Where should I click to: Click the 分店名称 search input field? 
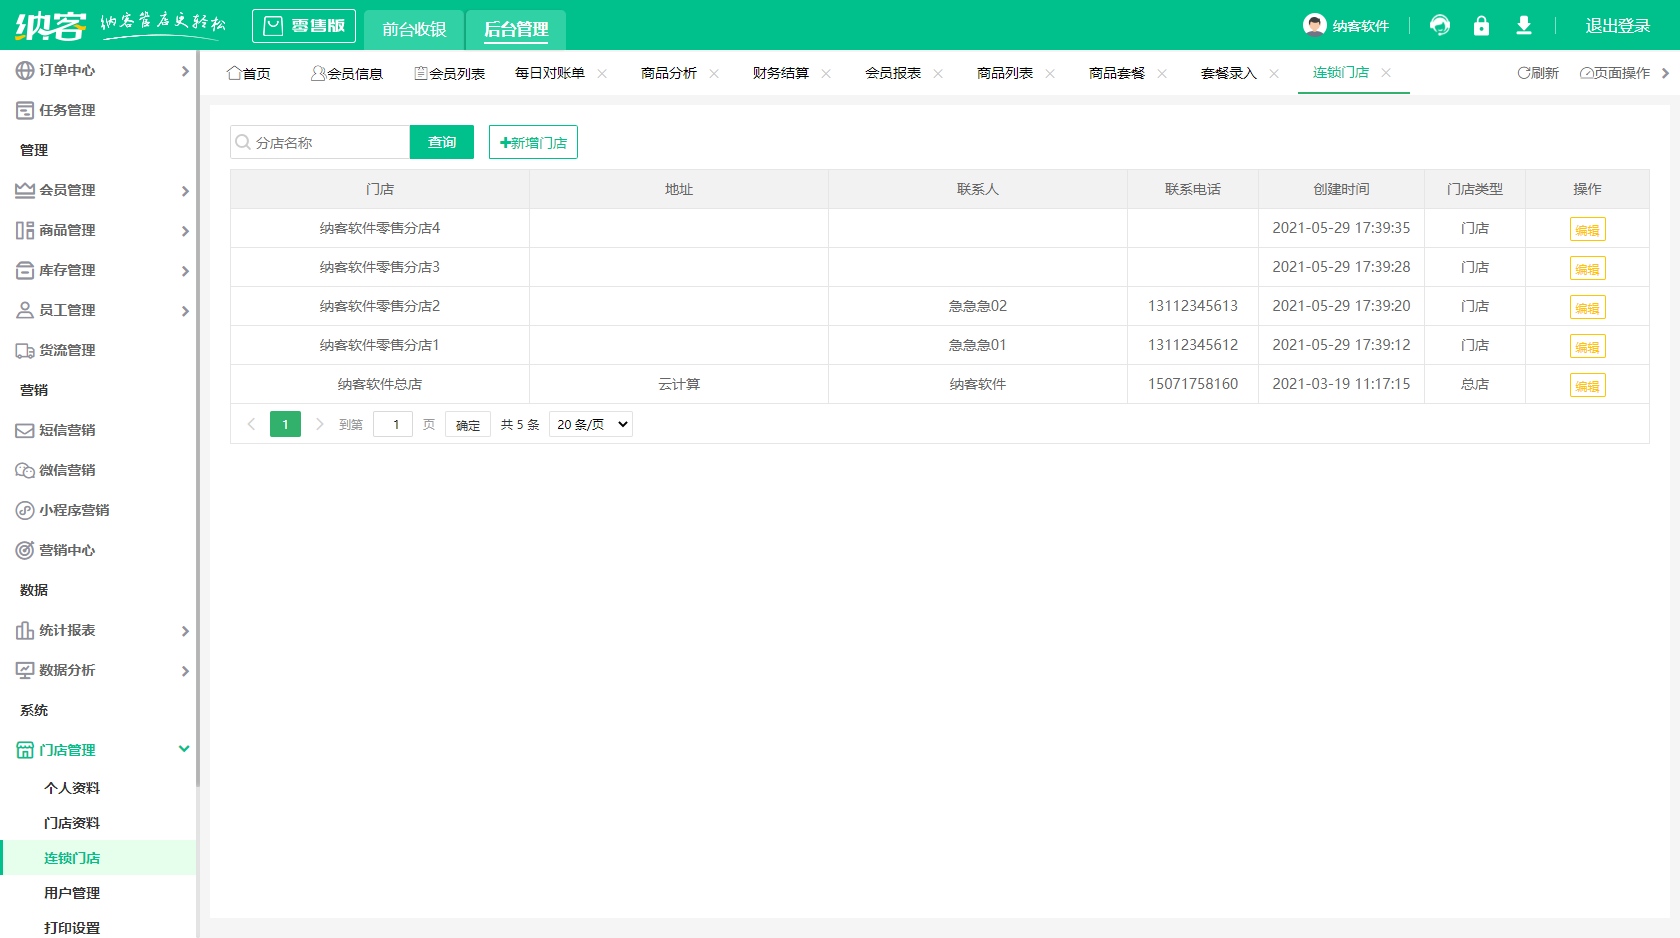point(320,142)
